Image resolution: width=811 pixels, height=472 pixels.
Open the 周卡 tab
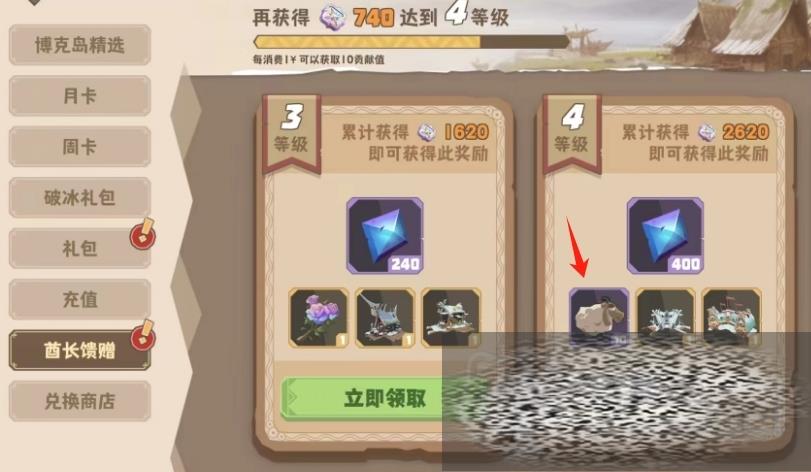pos(80,146)
